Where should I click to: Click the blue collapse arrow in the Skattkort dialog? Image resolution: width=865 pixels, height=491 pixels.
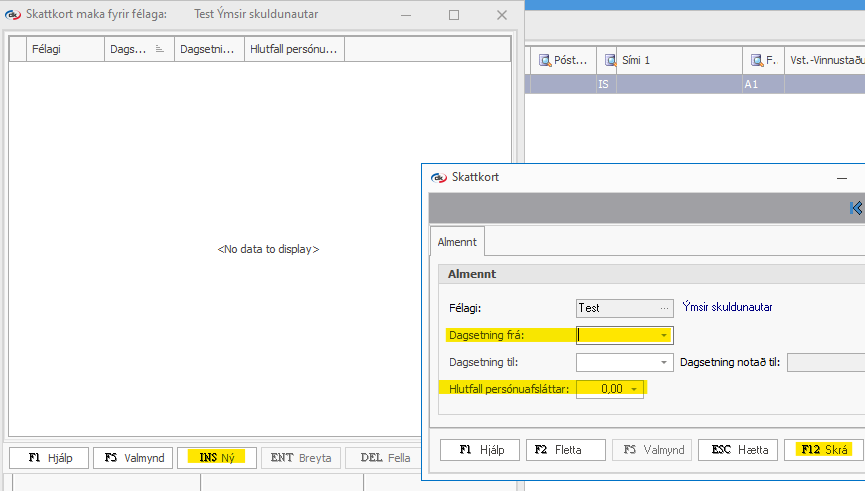(x=856, y=208)
